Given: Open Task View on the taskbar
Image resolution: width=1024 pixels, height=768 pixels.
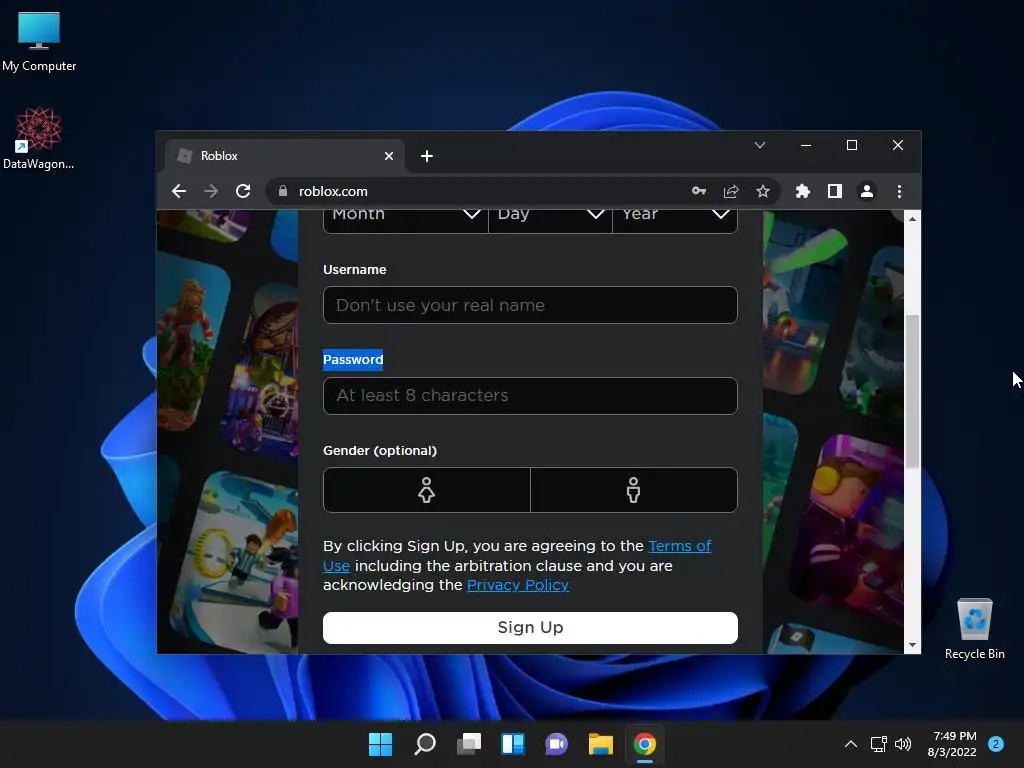Looking at the screenshot, I should (x=469, y=744).
